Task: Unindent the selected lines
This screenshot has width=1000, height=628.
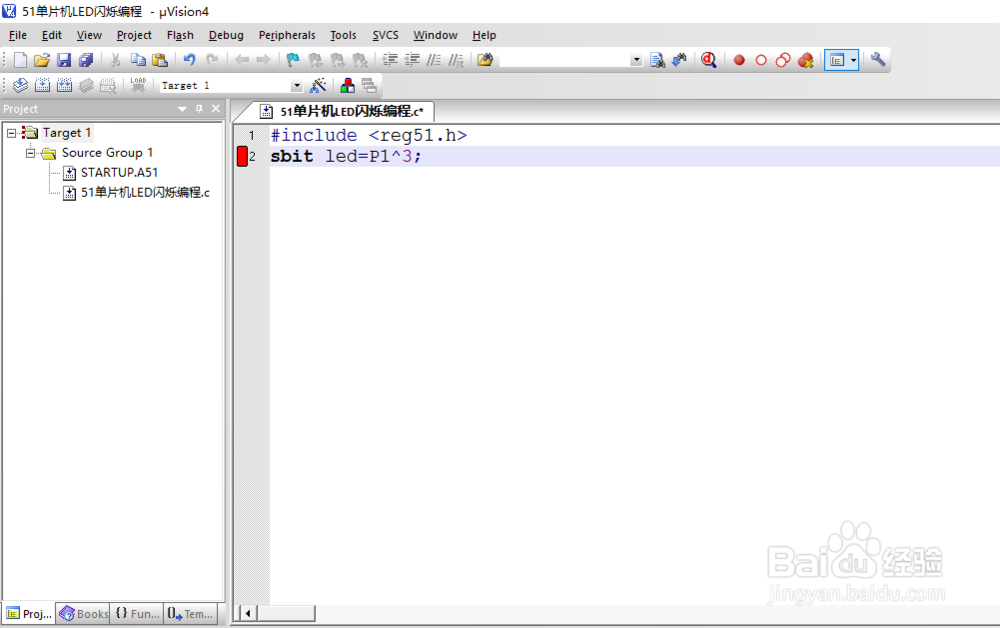Action: coord(412,60)
